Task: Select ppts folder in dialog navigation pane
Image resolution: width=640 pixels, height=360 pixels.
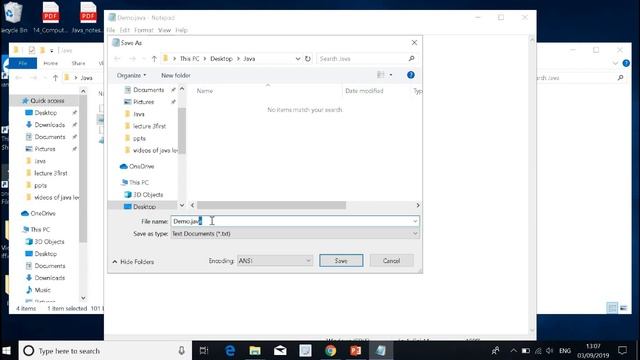Action: (139, 138)
